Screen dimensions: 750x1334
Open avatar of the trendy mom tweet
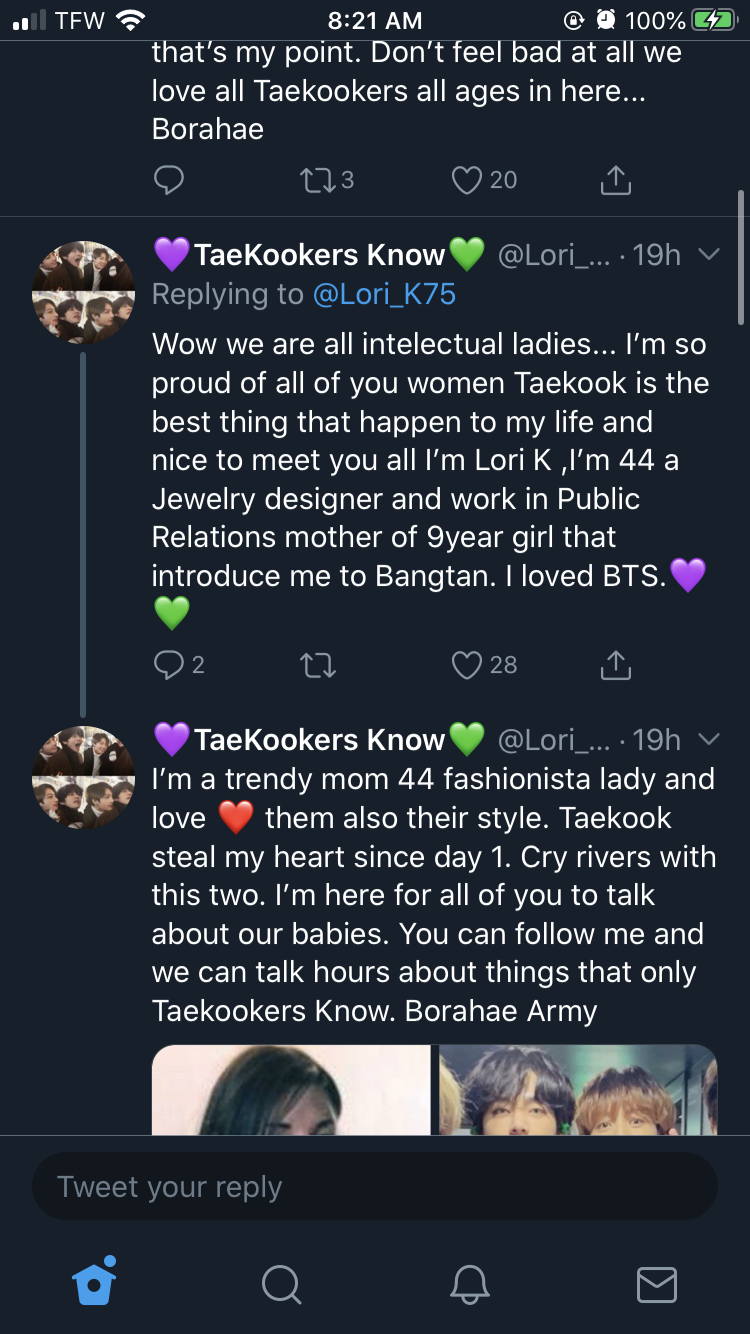click(84, 777)
